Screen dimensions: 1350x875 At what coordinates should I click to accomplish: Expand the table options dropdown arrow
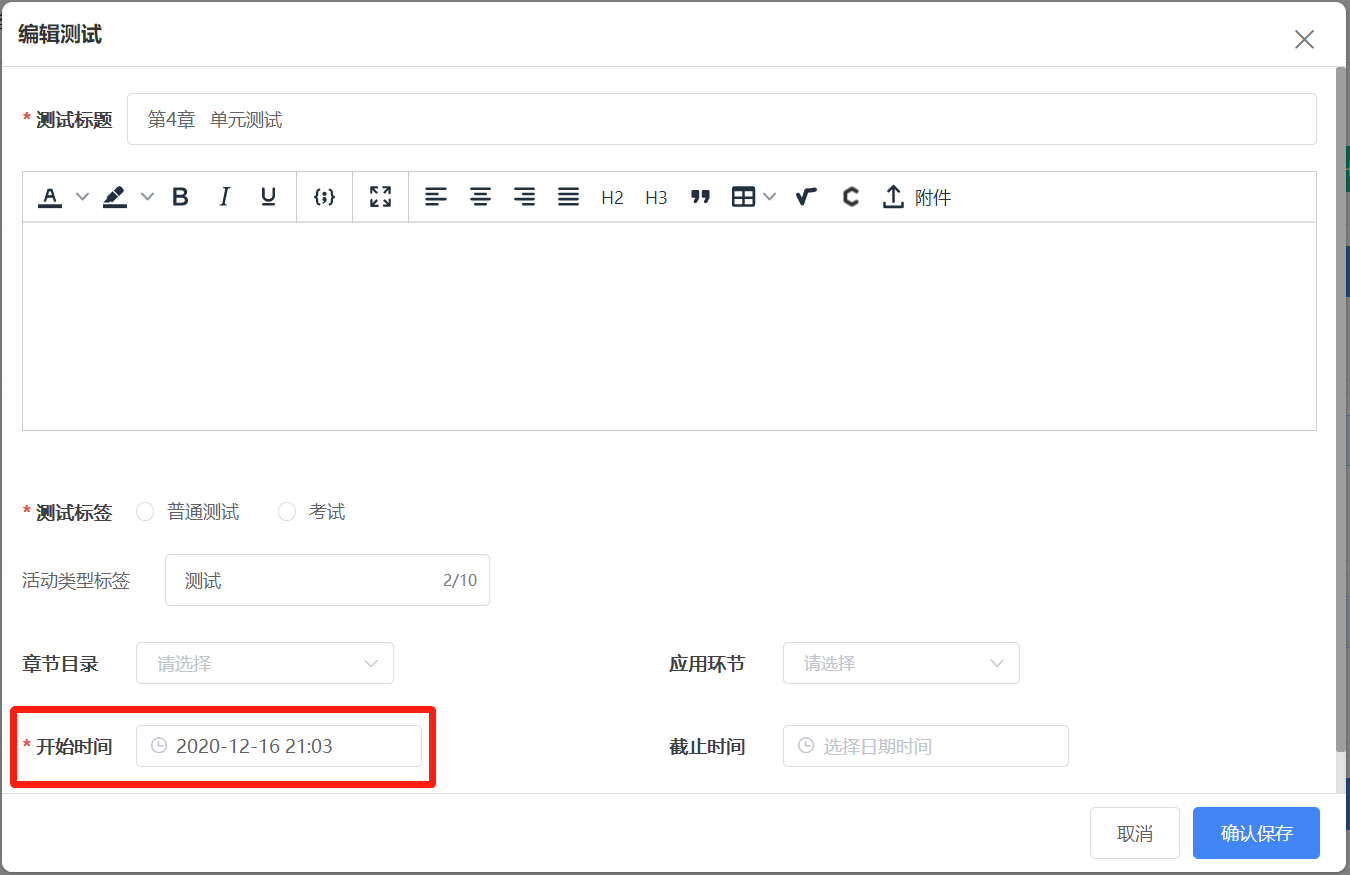769,197
